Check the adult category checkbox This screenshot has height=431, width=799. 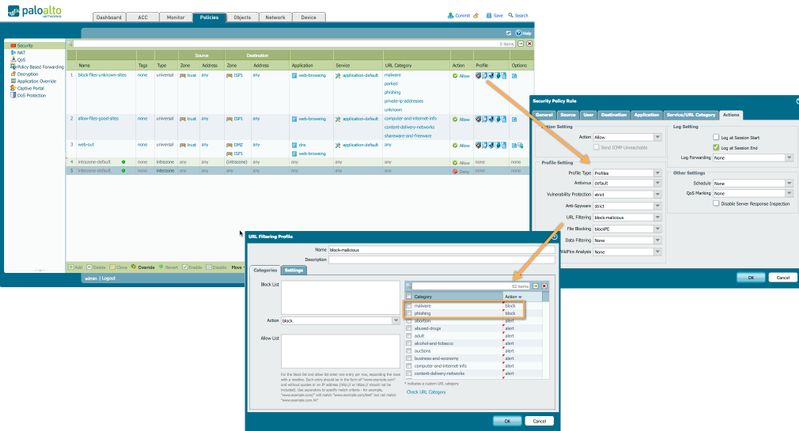pyautogui.click(x=409, y=336)
